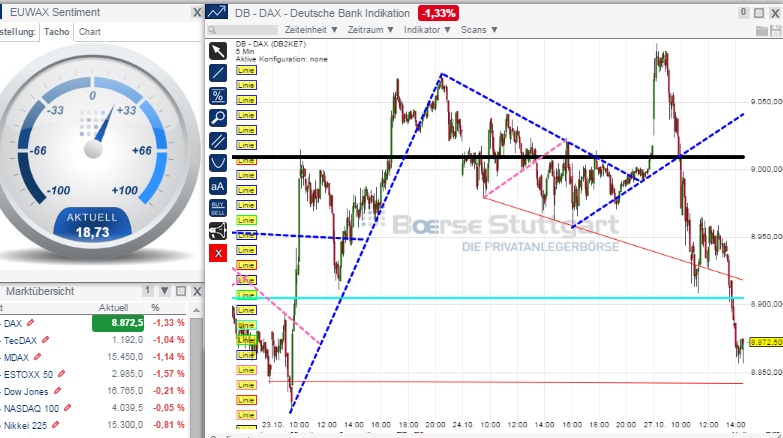Screen dimensions: 783x438
Task: Click the Nikkei 225 value 15.300,0
Action: click(x=125, y=425)
